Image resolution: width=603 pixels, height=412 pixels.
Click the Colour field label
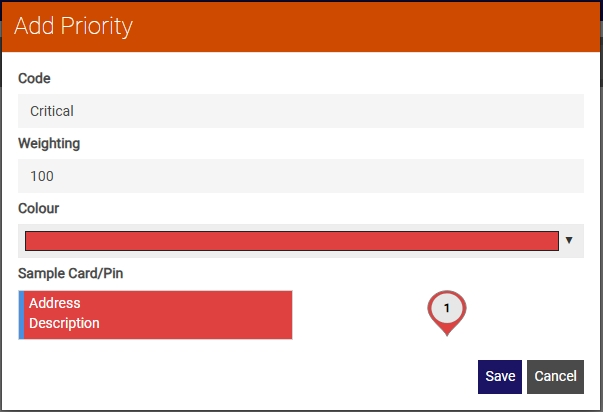pyautogui.click(x=38, y=208)
